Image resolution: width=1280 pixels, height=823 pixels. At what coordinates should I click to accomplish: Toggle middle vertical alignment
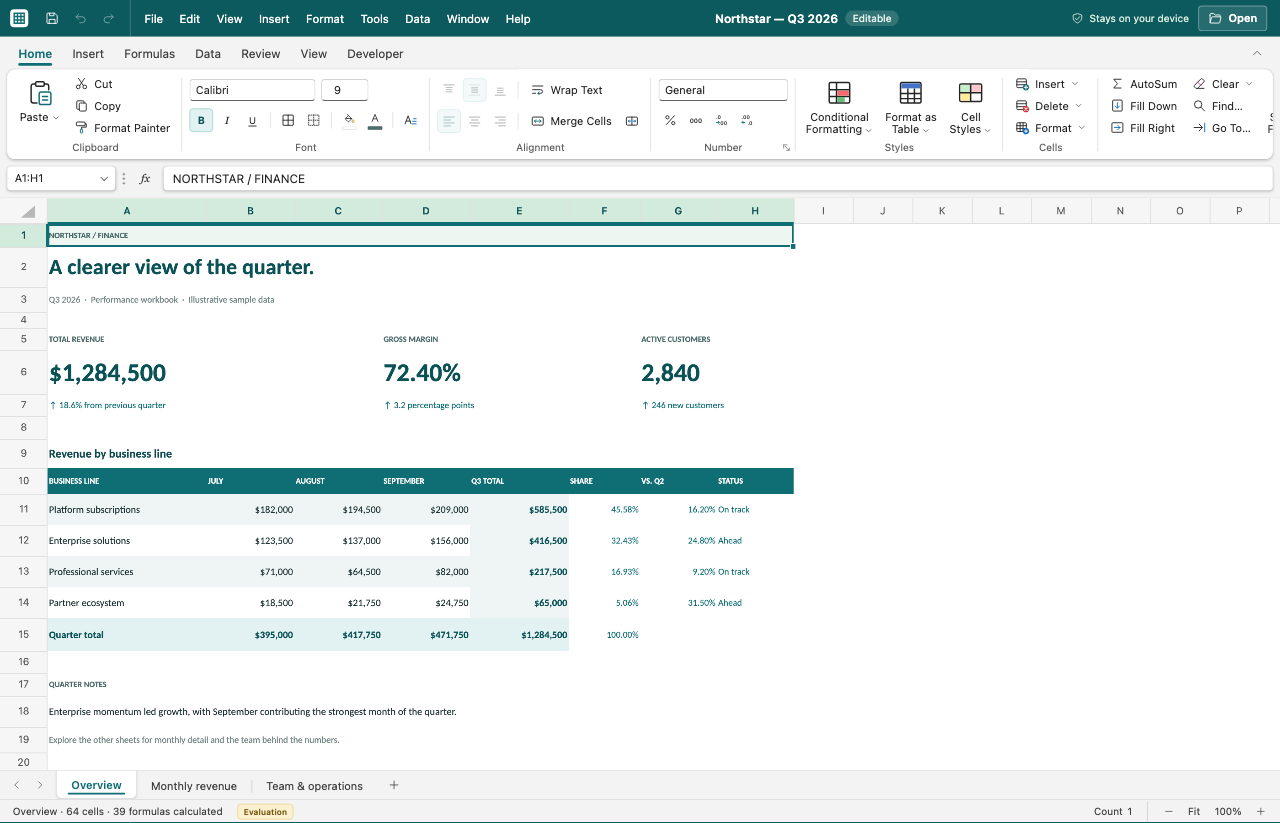click(x=475, y=90)
